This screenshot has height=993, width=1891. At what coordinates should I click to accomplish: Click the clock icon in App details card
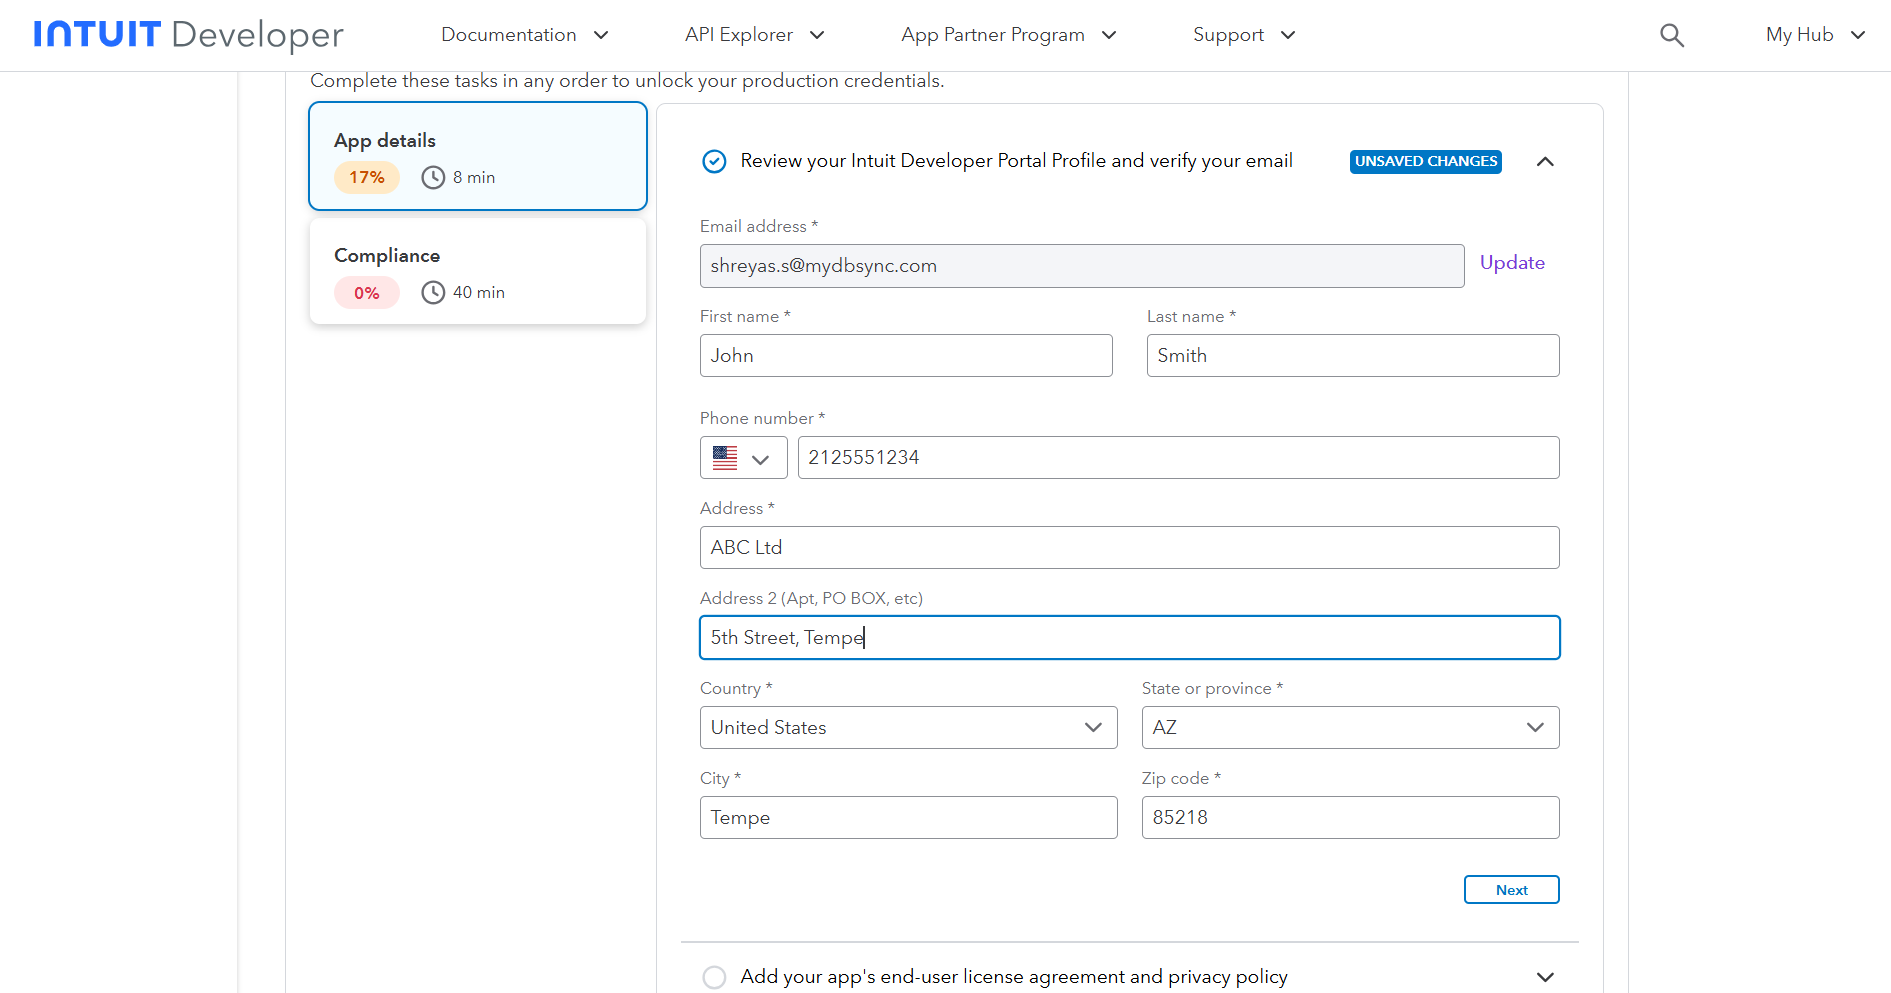click(x=433, y=177)
